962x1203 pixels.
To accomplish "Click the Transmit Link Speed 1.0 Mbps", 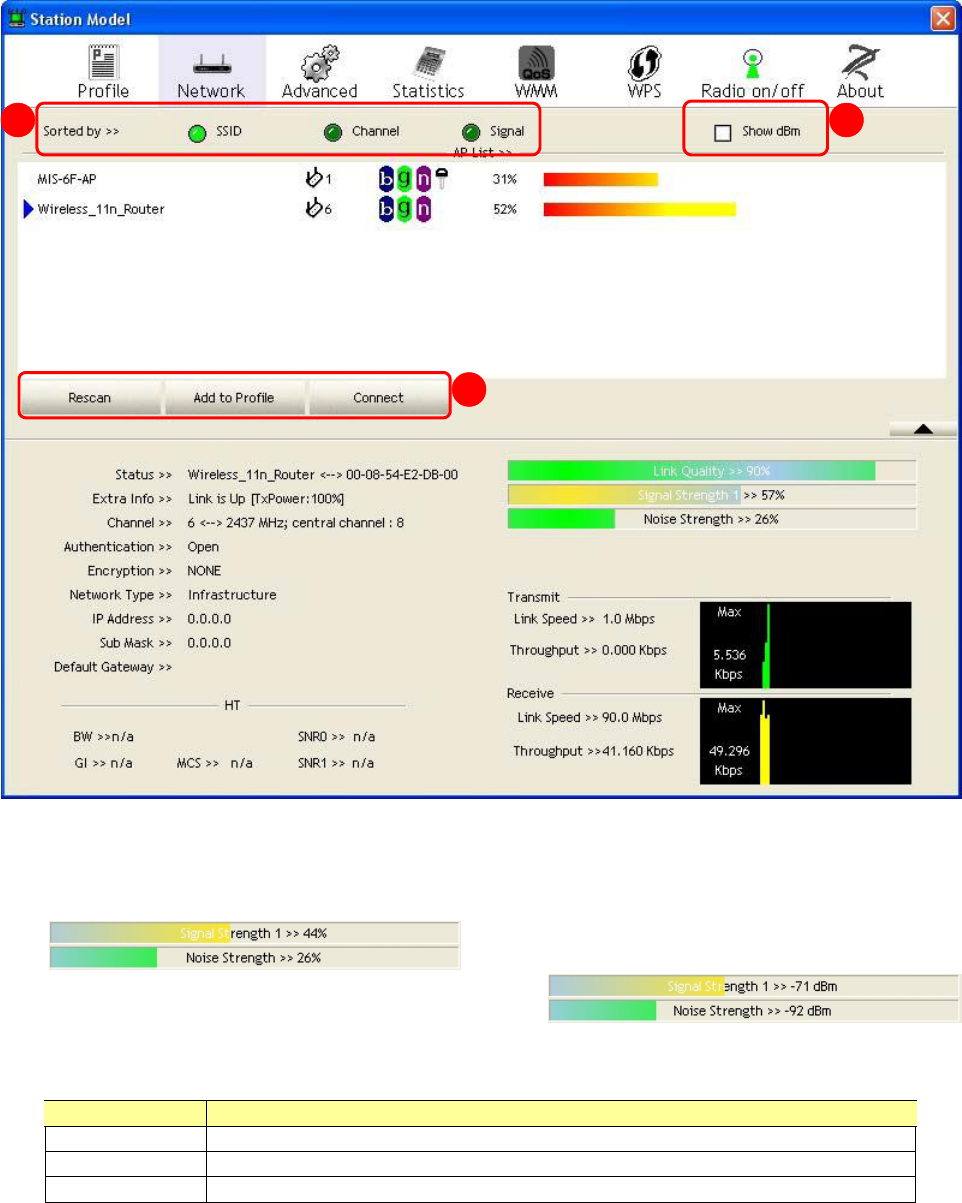I will pos(585,620).
